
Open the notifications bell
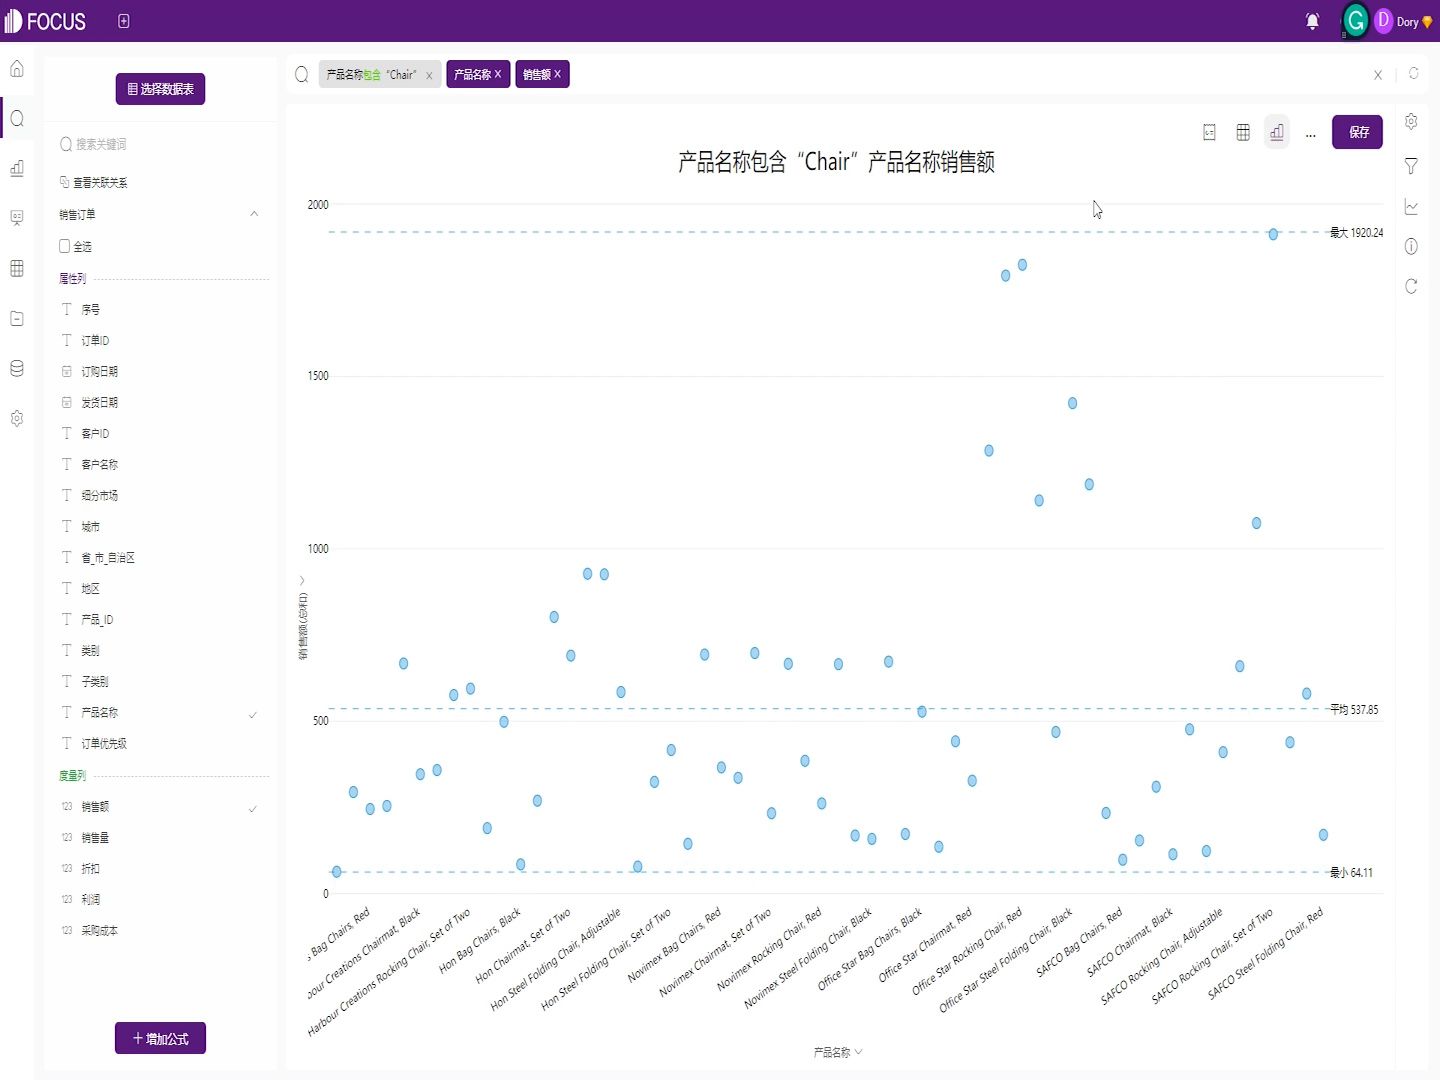pos(1312,21)
